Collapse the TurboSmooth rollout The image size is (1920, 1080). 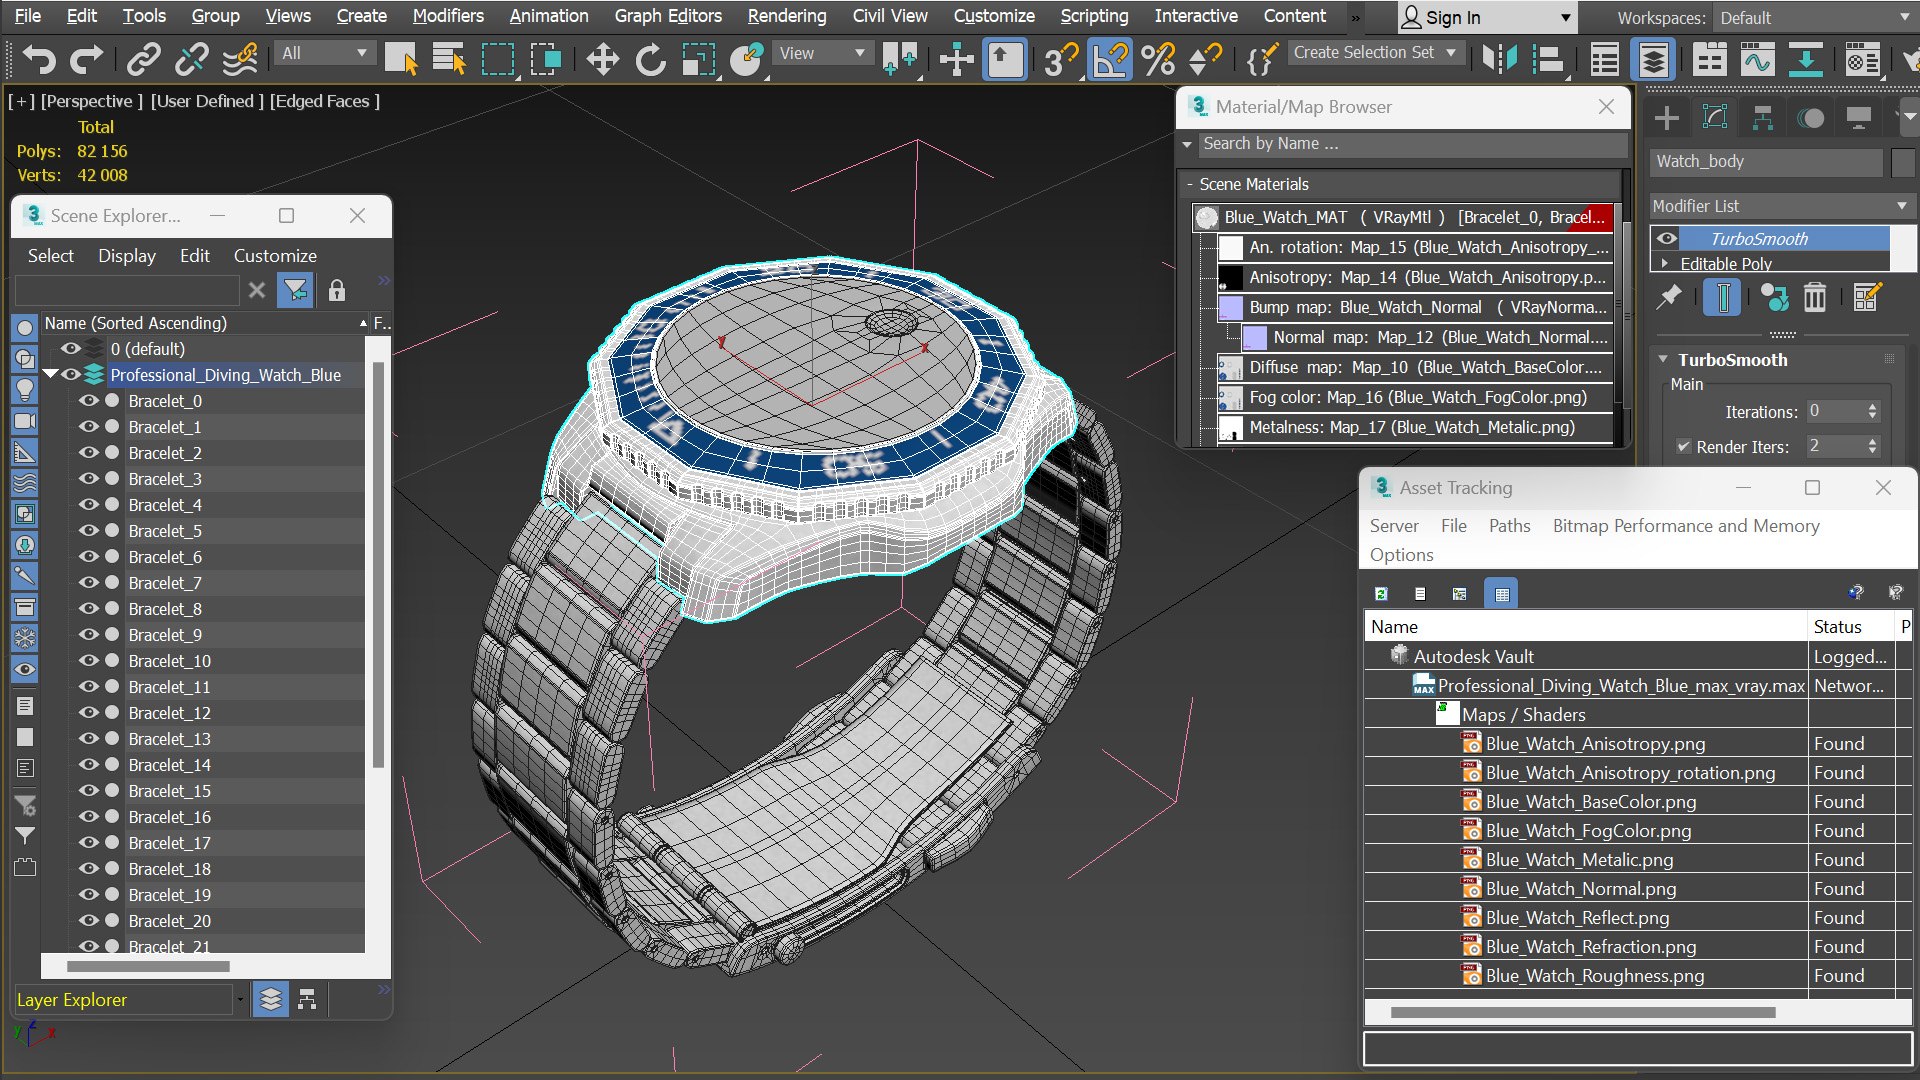pos(1663,359)
